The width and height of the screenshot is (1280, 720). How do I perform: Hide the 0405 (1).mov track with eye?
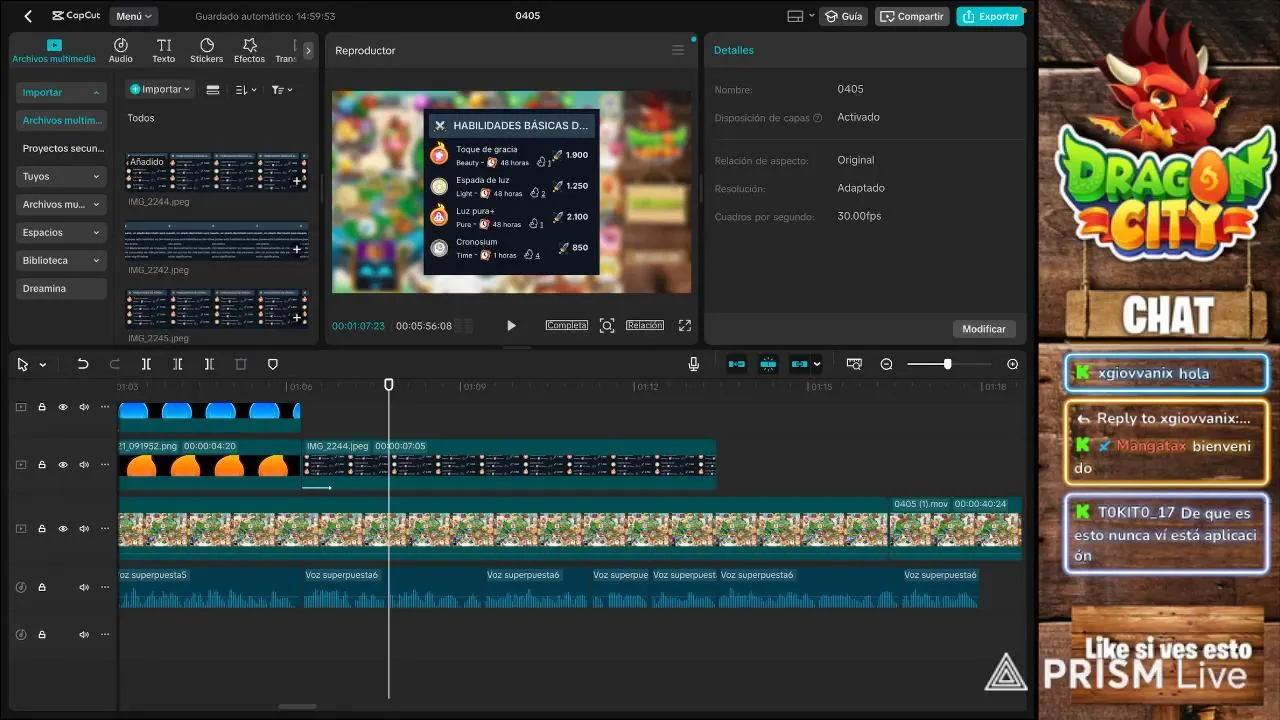tap(63, 528)
